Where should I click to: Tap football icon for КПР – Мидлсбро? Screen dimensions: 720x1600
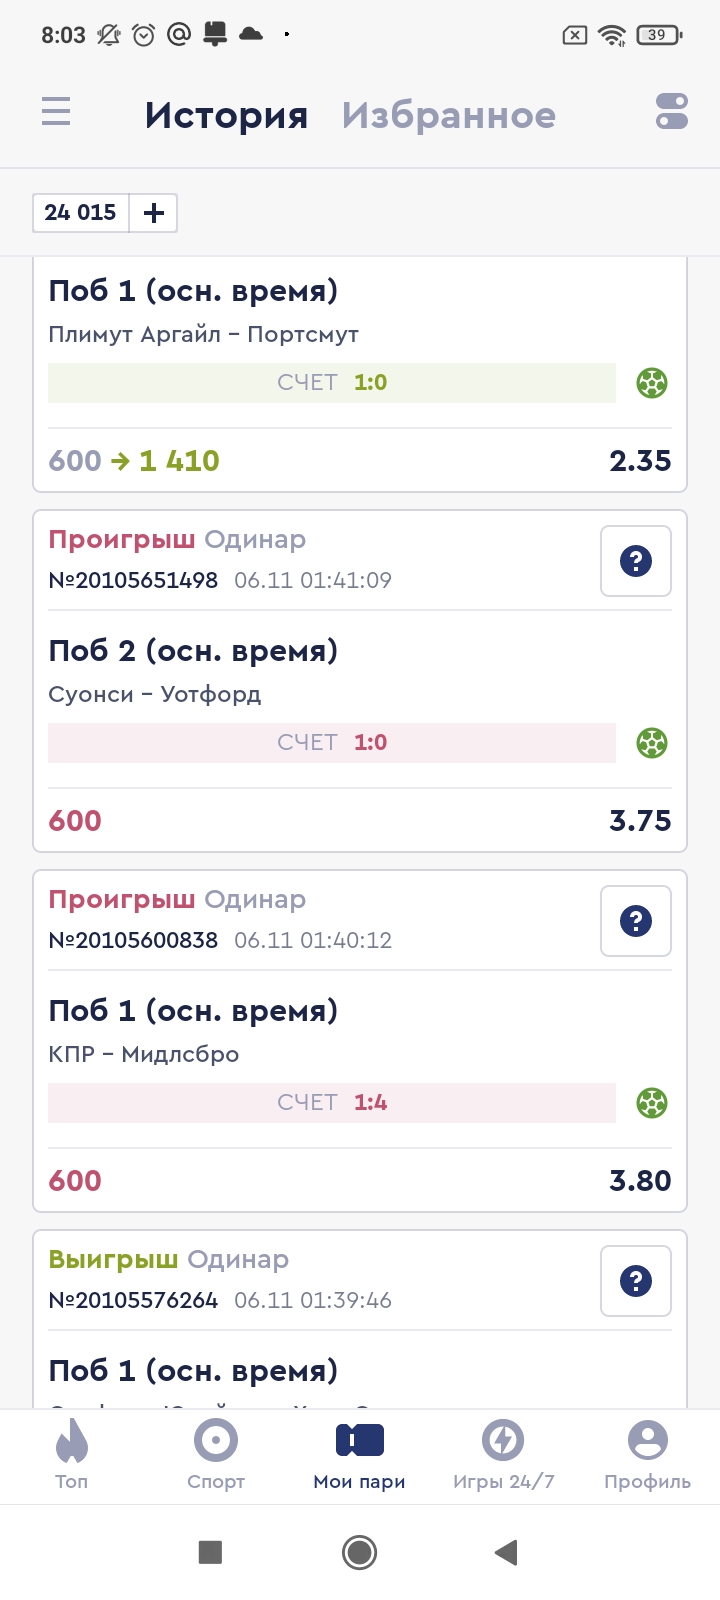[x=652, y=1103]
